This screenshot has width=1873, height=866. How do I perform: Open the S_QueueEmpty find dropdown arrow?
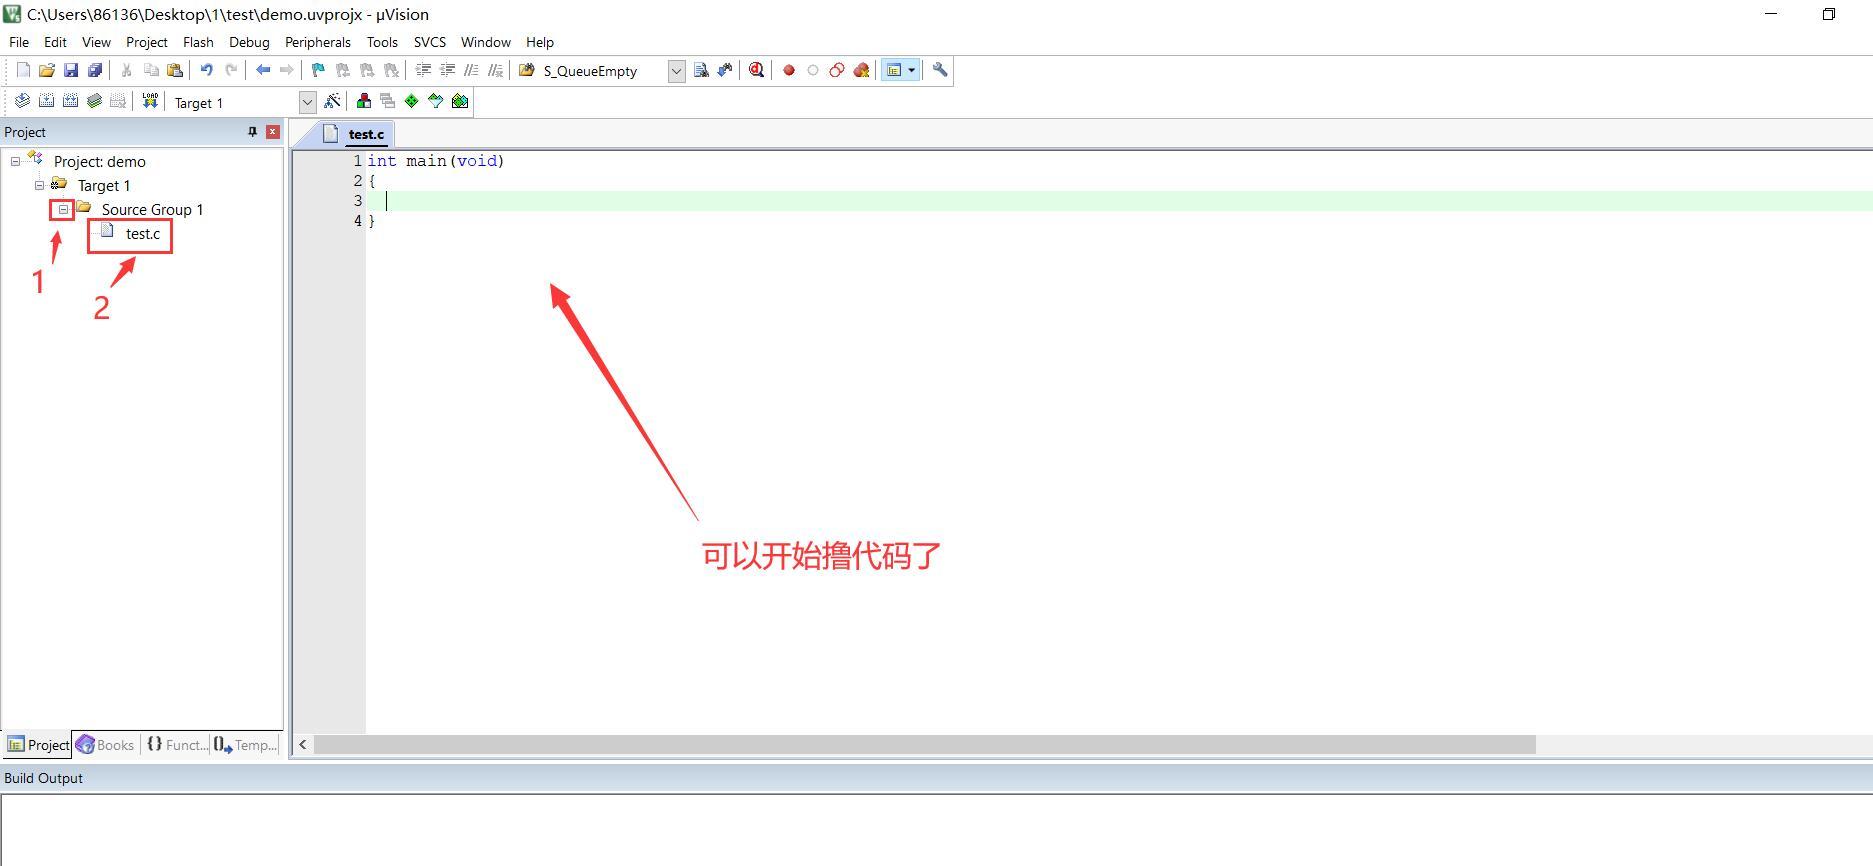click(676, 71)
